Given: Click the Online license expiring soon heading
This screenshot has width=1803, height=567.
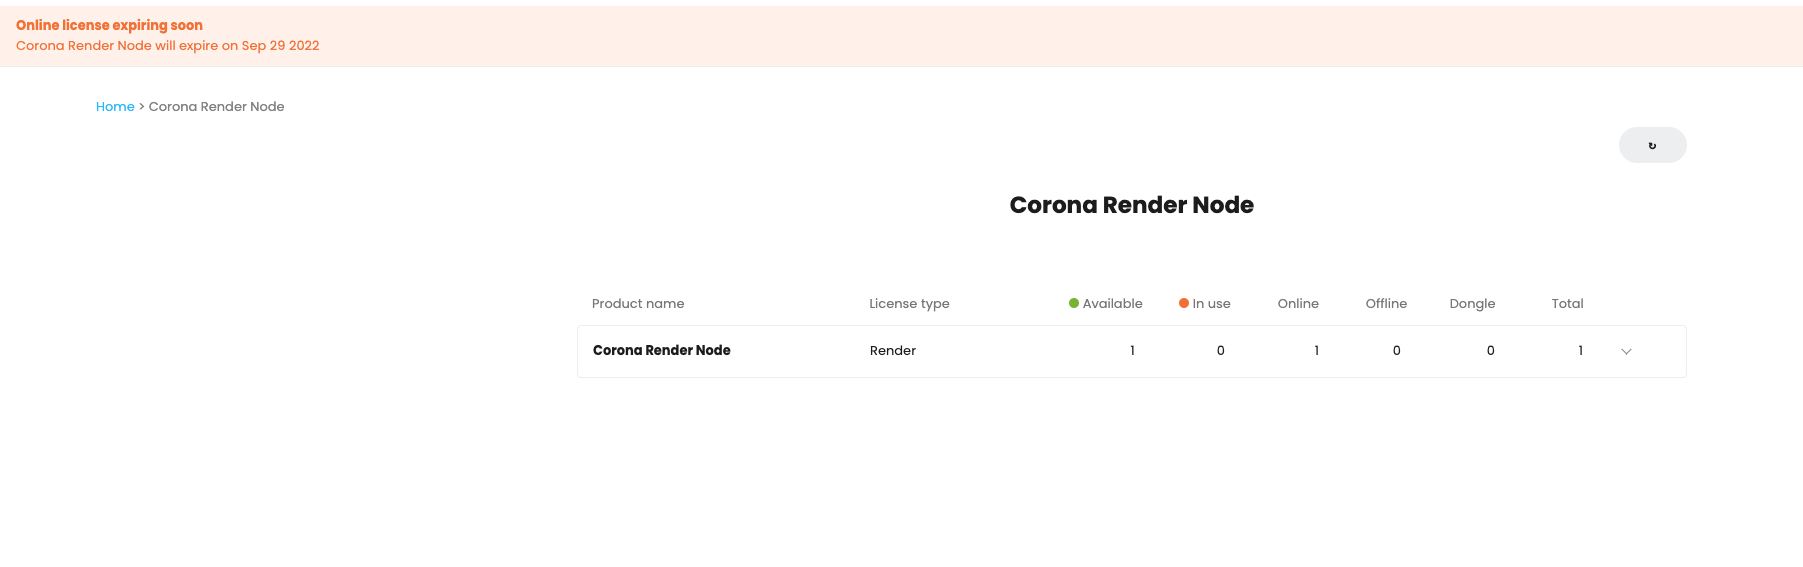Looking at the screenshot, I should coord(109,25).
